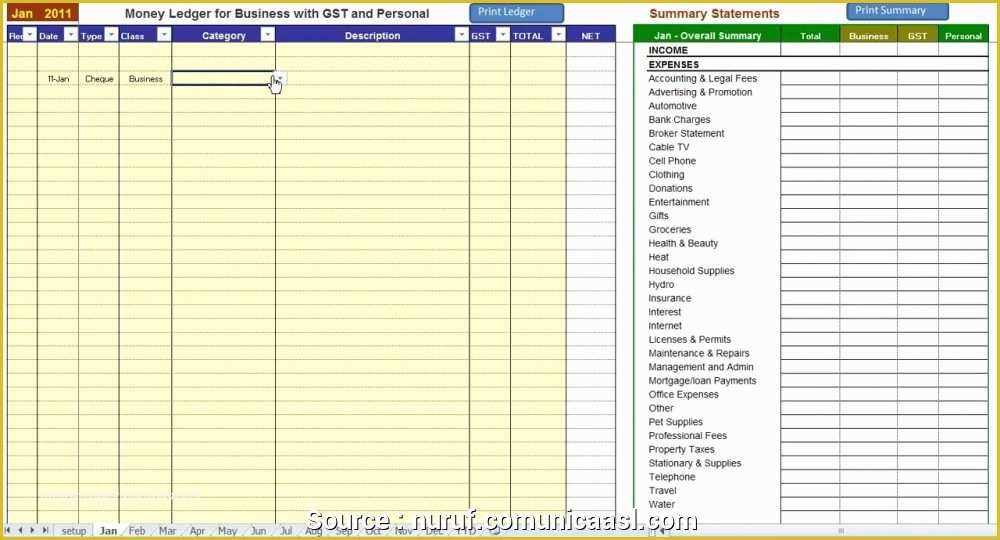Image resolution: width=1000 pixels, height=540 pixels.
Task: Switch to the Jul sheet tab
Action: 286,531
